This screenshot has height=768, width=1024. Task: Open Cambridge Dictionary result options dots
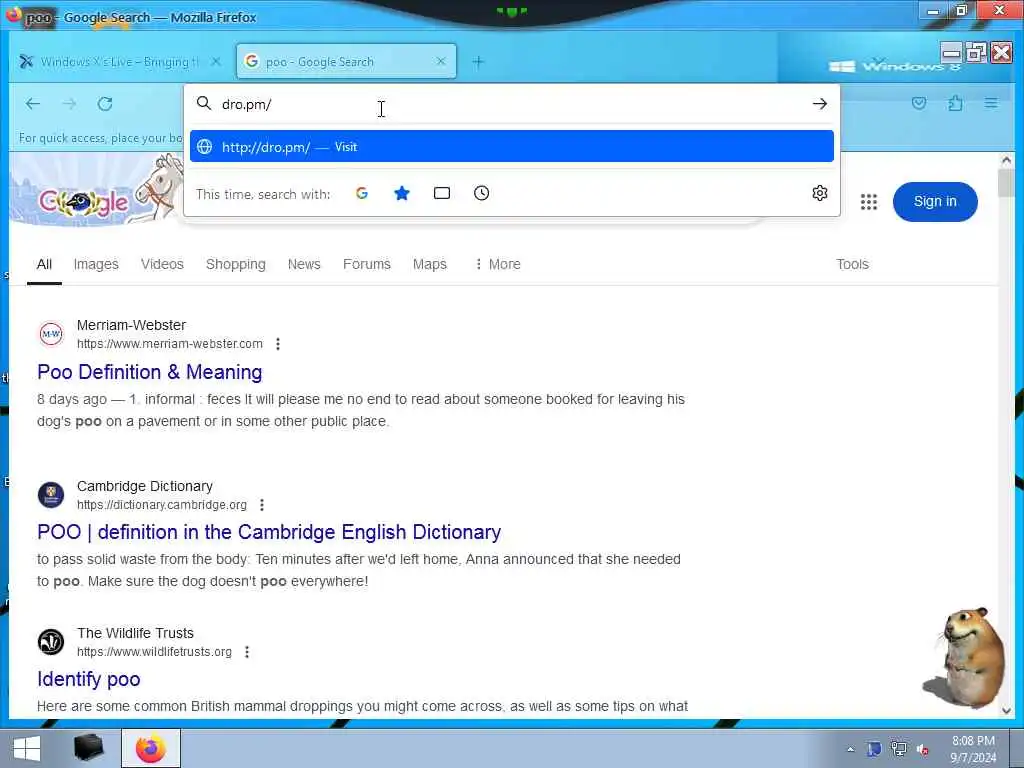(262, 505)
